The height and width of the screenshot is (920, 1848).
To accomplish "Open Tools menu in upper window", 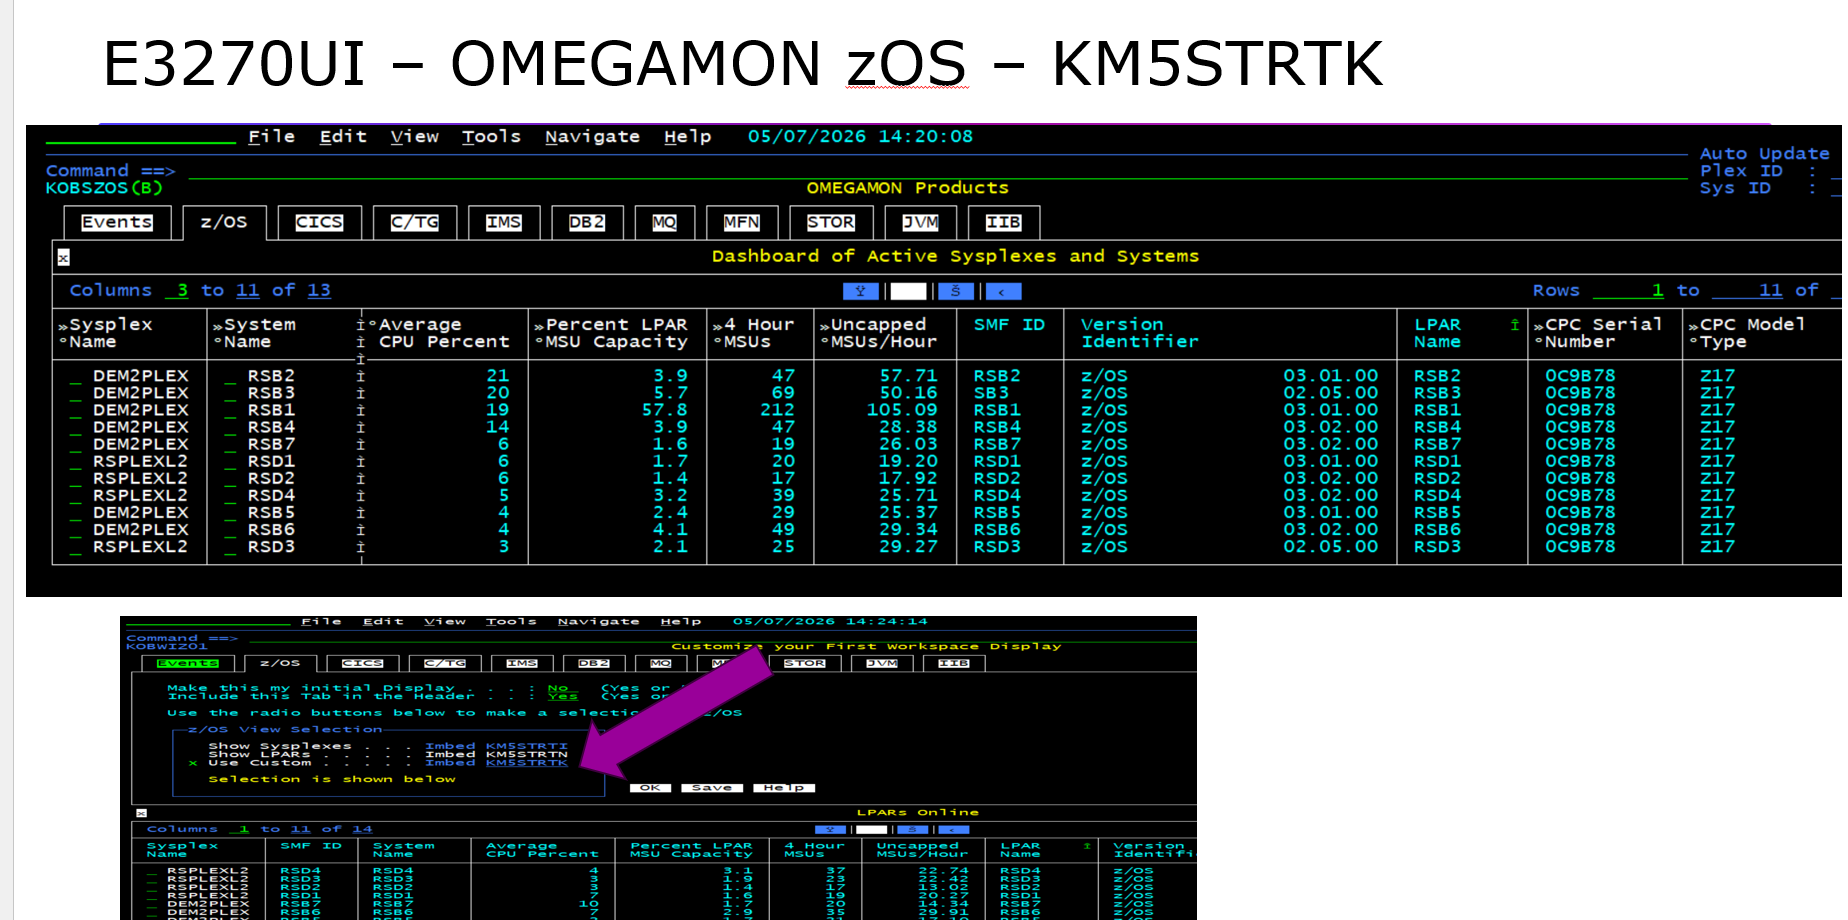I will [491, 136].
